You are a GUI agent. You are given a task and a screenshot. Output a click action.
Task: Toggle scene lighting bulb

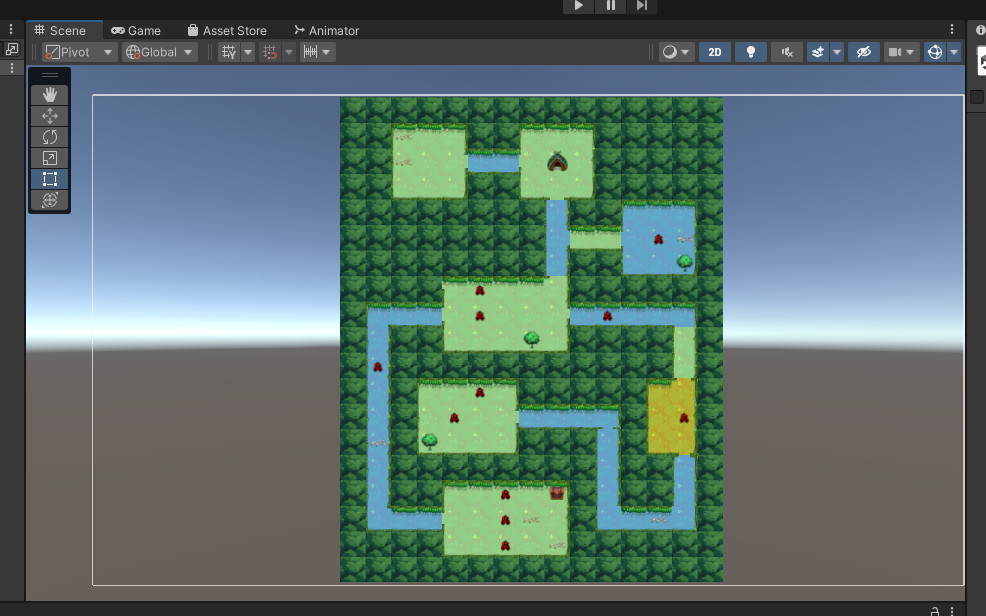(751, 52)
